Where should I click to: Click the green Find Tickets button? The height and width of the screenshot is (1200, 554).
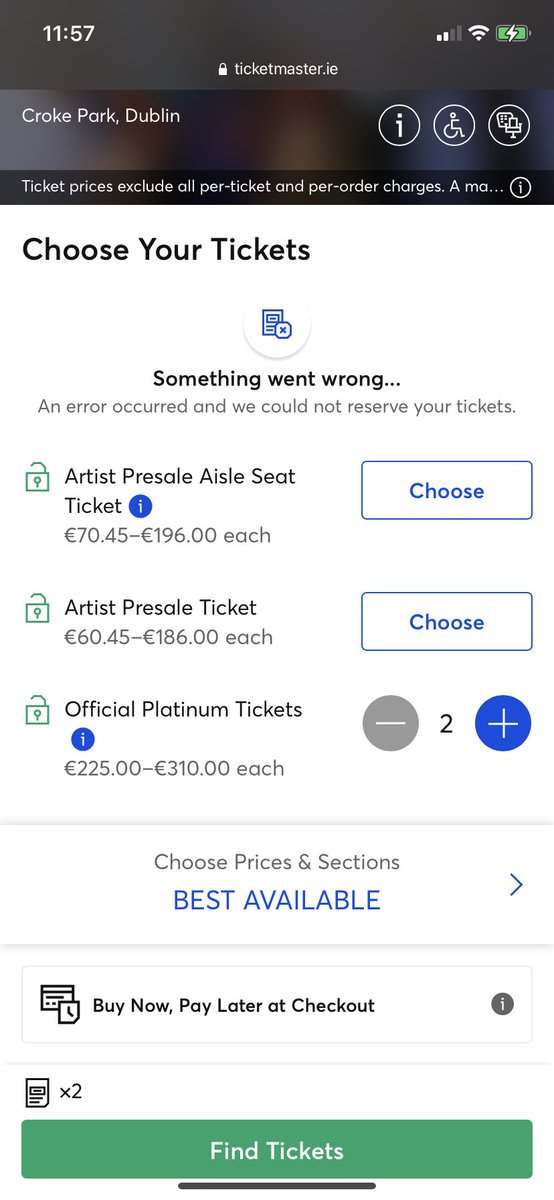[277, 1150]
